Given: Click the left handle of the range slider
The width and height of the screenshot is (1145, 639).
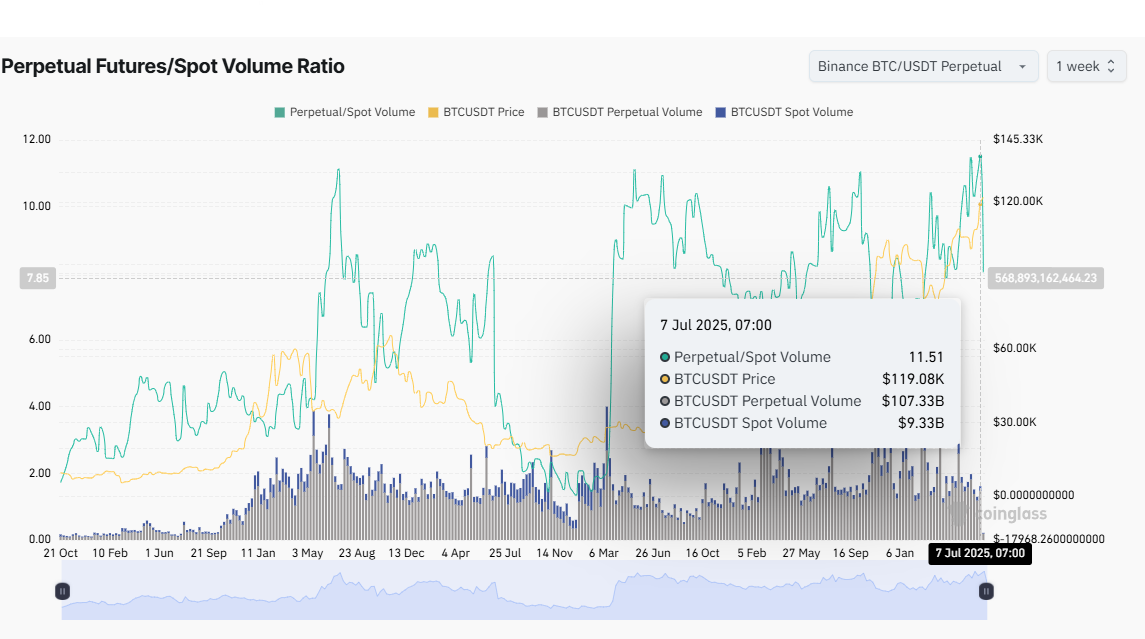Looking at the screenshot, I should click(63, 591).
